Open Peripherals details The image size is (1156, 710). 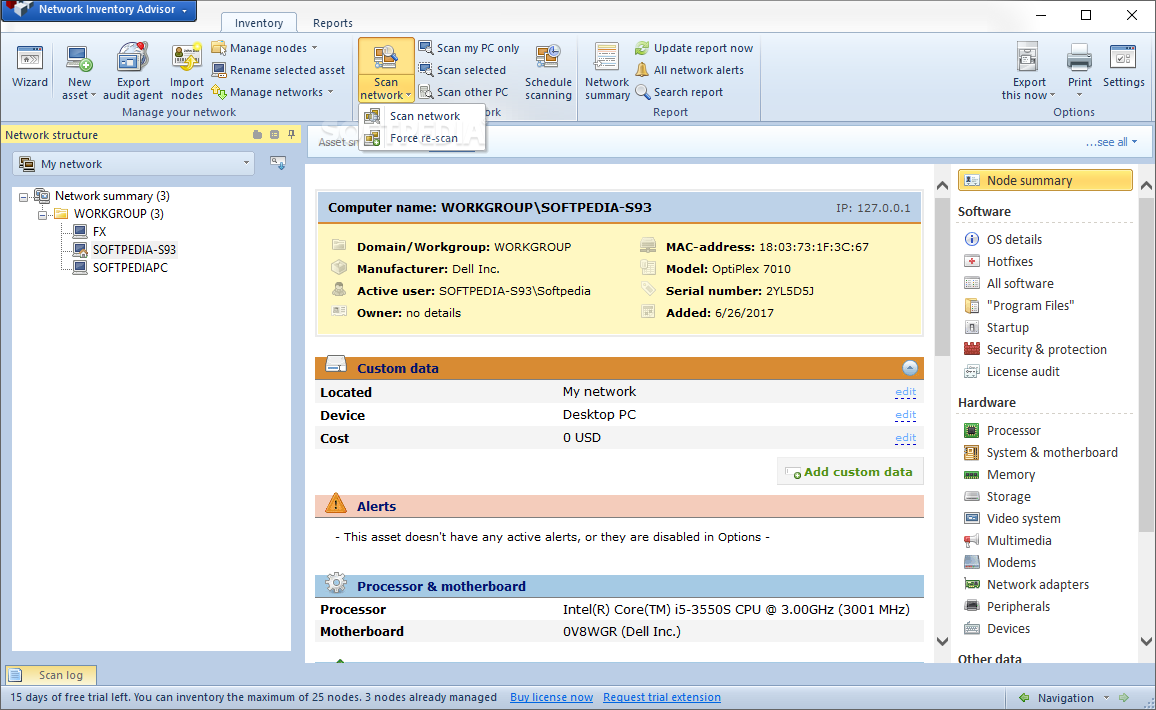pos(1017,607)
